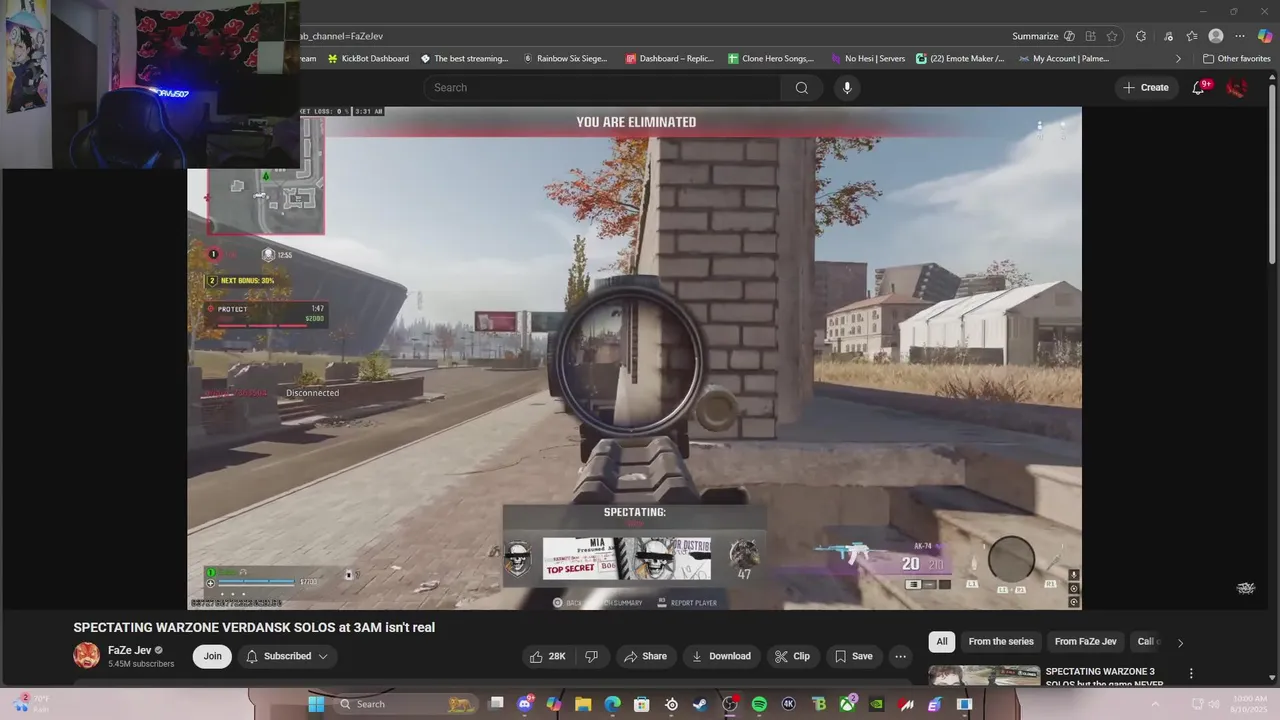Open Microsoft Store from the taskbar
Viewport: 1280px width, 720px height.
[x=642, y=704]
